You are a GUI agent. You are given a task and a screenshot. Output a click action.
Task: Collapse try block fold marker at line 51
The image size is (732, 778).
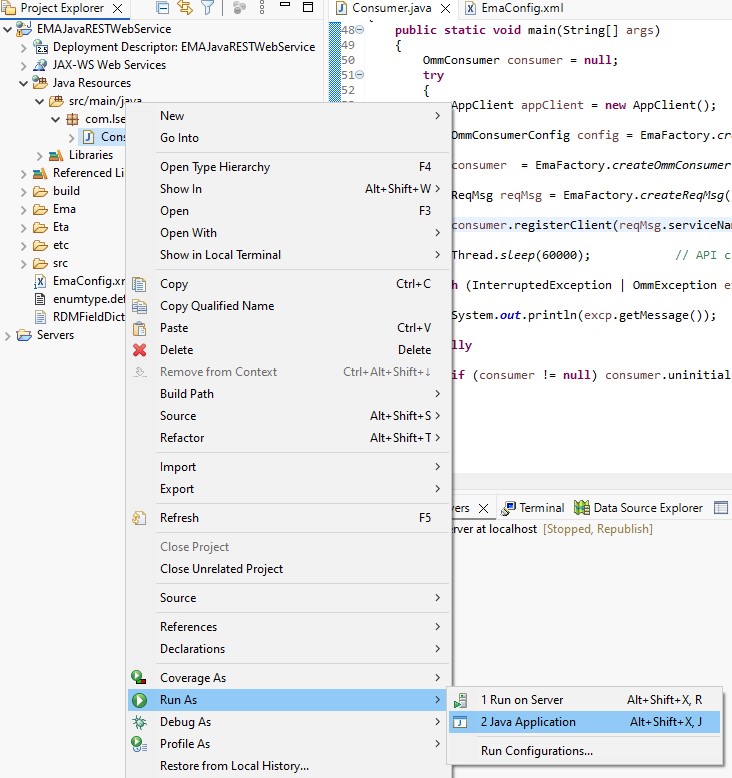pyautogui.click(x=360, y=75)
